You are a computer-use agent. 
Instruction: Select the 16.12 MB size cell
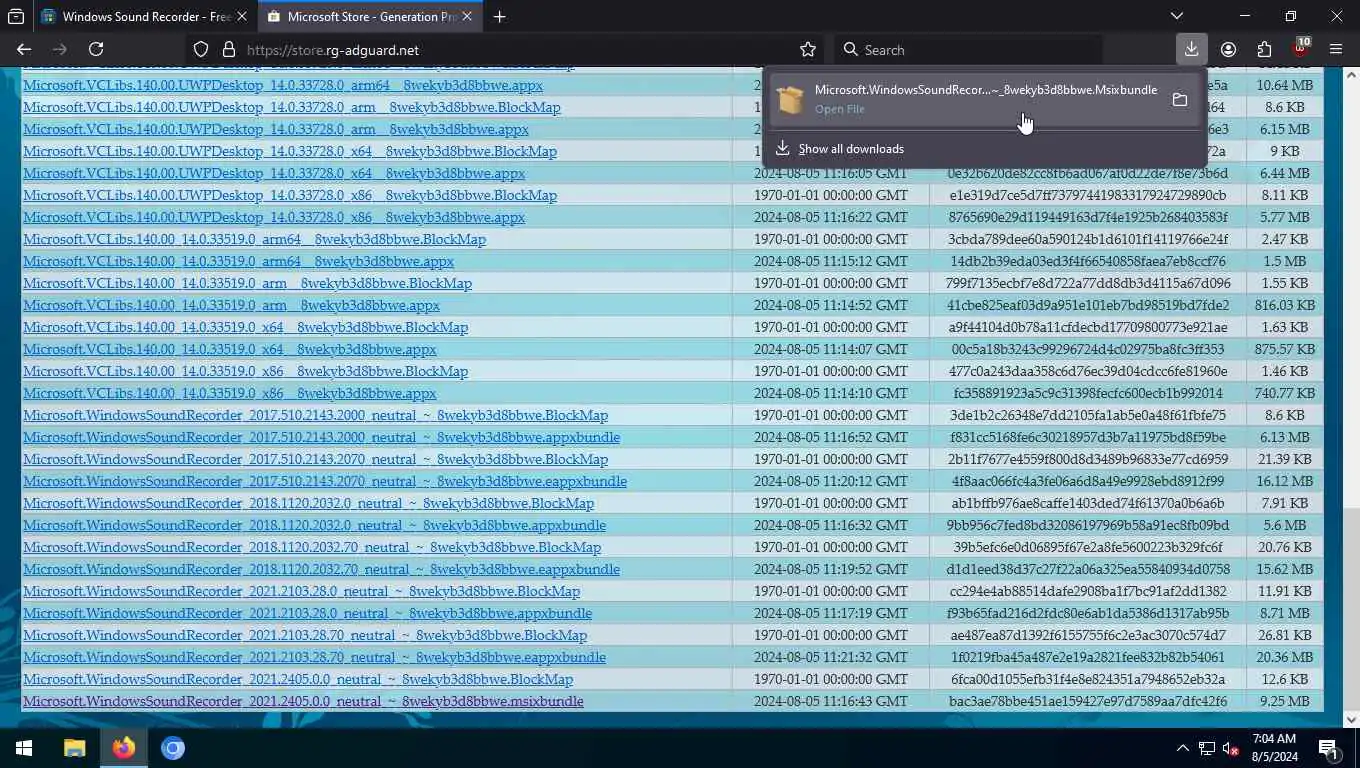[x=1283, y=481]
